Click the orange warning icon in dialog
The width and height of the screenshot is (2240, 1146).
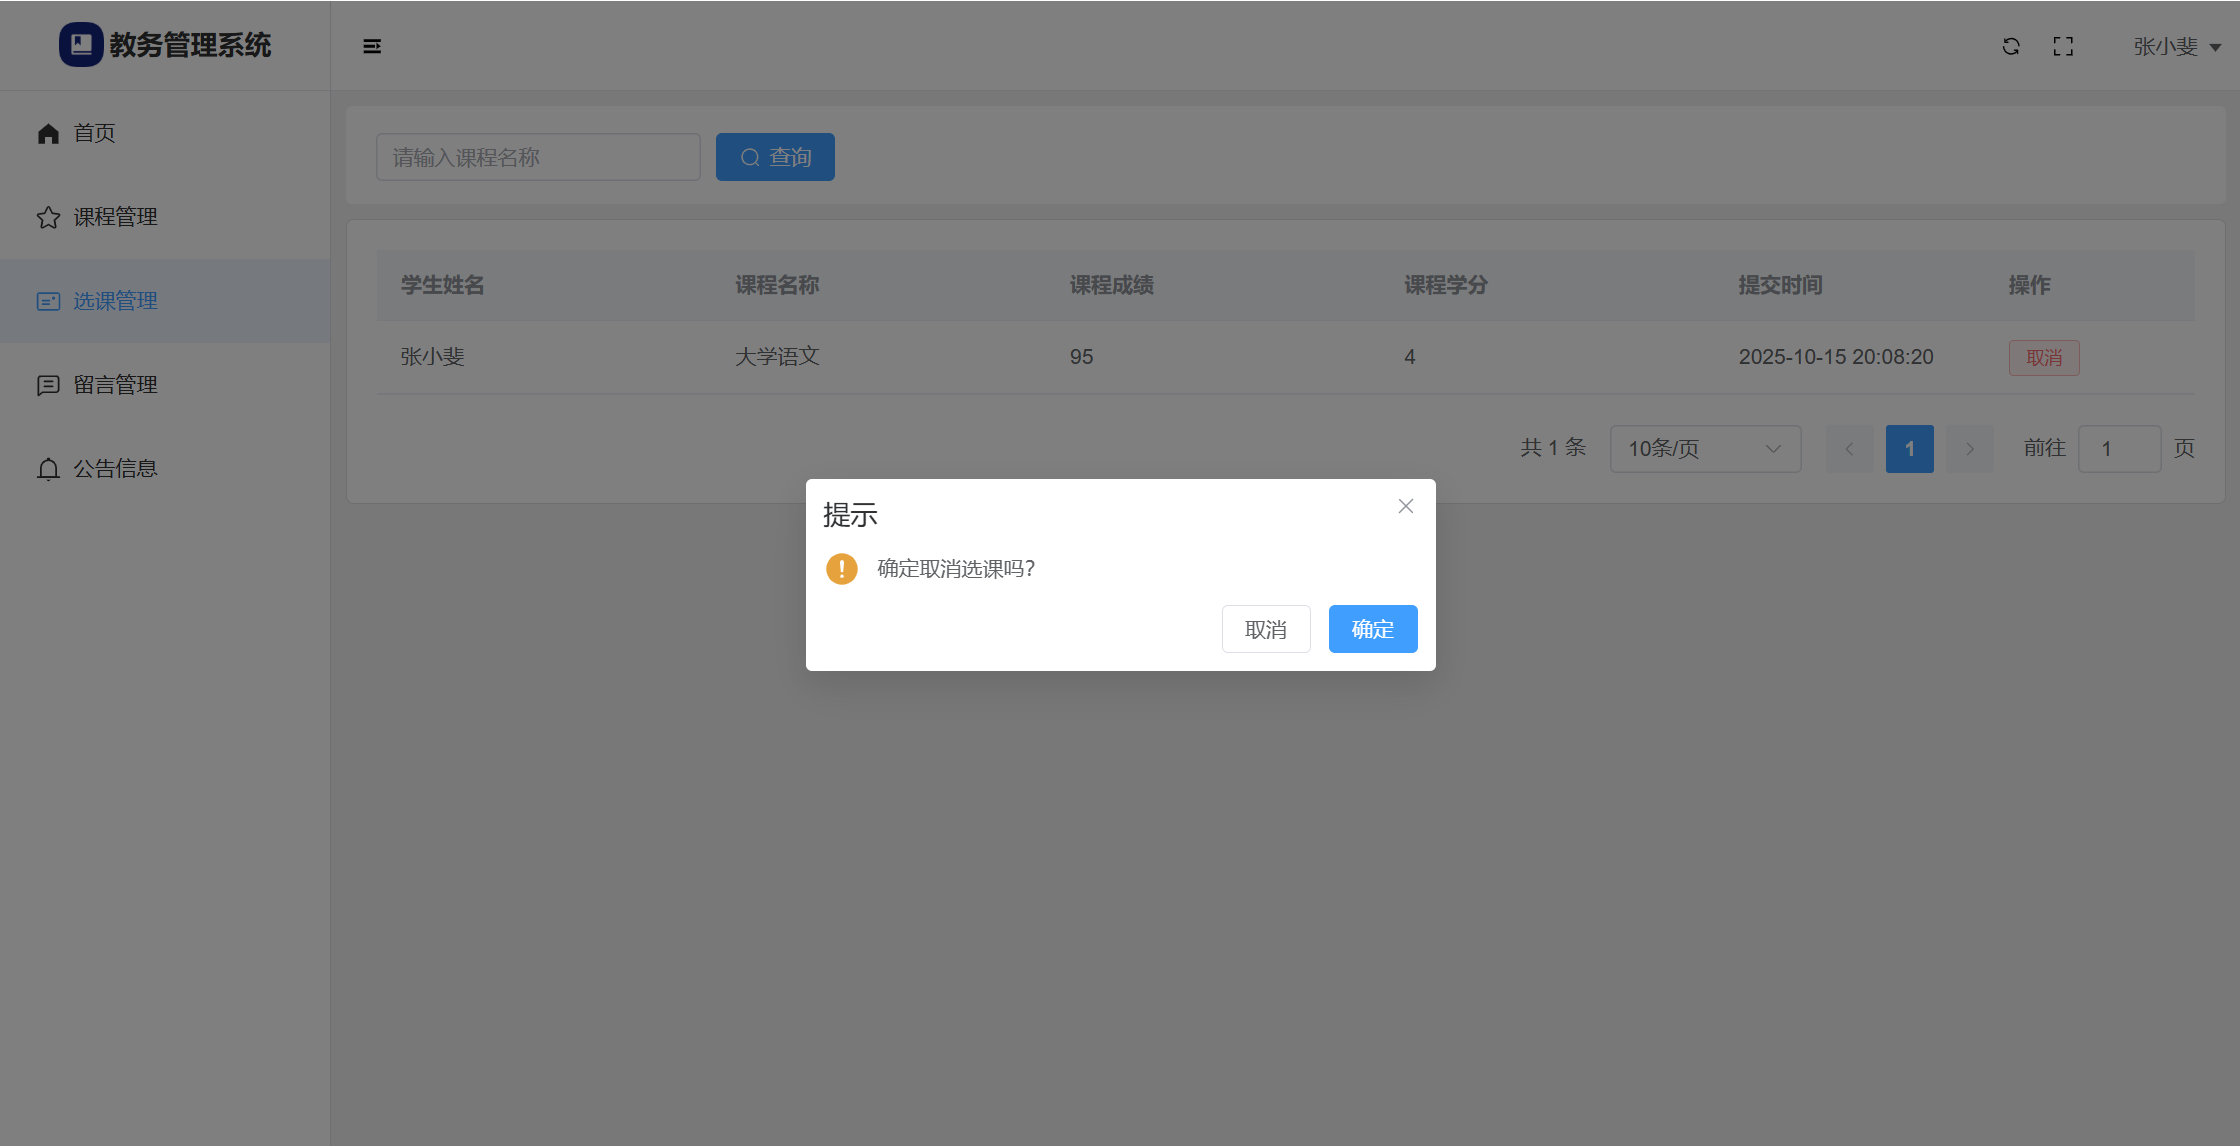(842, 569)
